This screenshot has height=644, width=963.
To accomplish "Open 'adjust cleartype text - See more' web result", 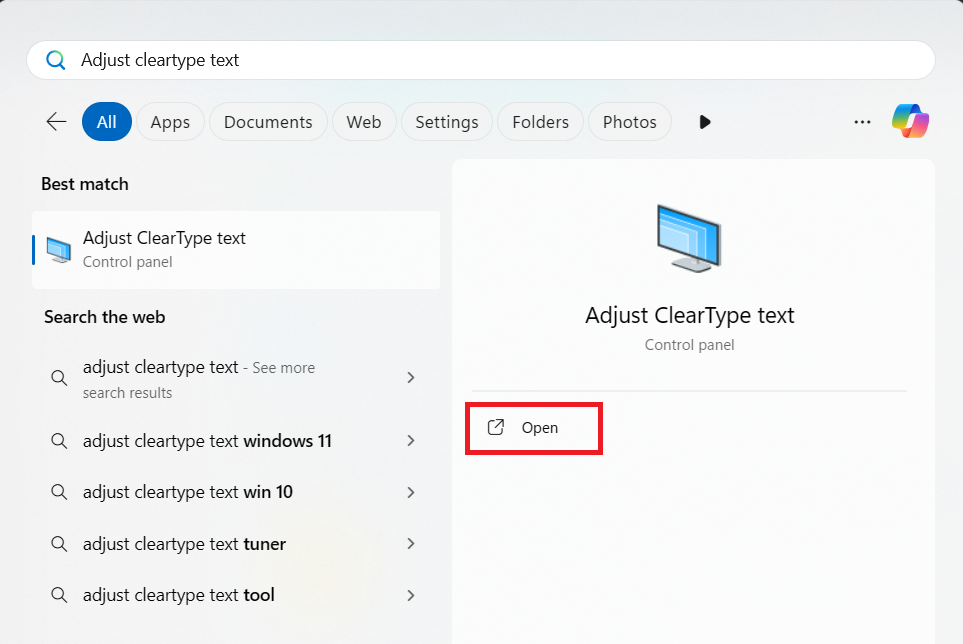I will pos(200,379).
